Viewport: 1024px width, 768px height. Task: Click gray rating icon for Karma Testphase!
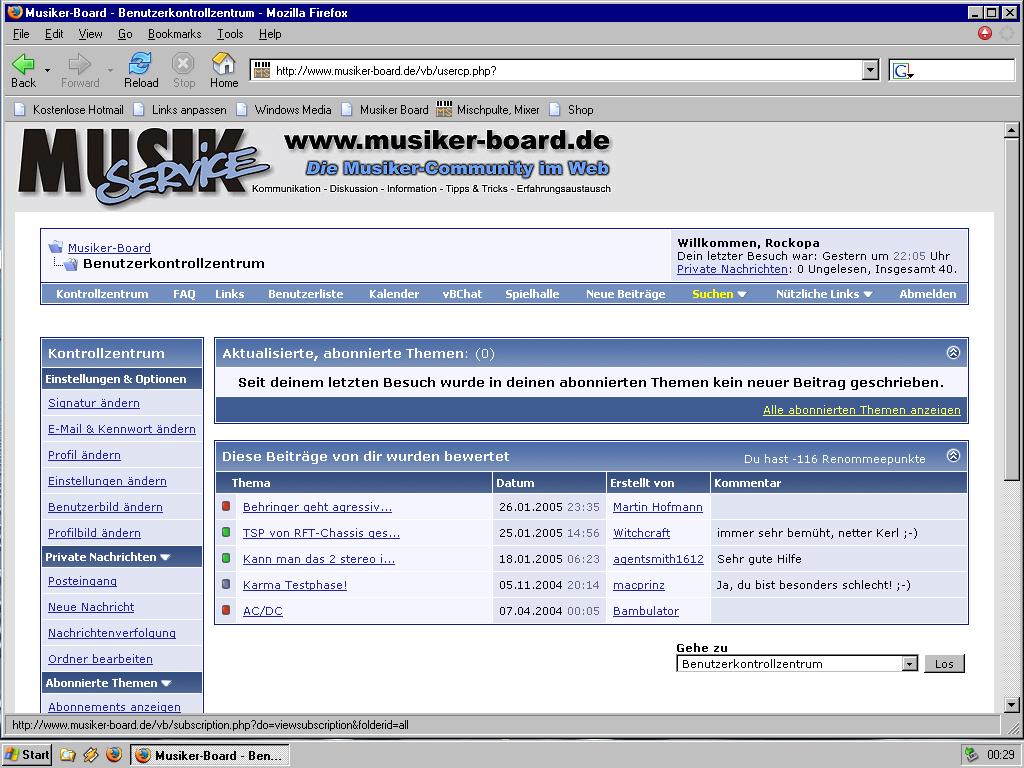pos(226,584)
